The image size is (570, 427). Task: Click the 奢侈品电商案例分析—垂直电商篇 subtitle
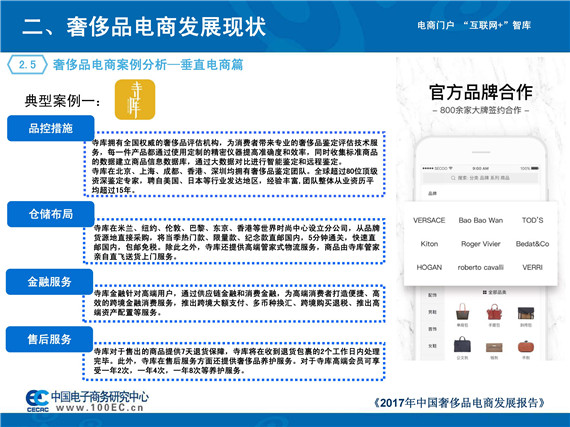[x=148, y=65]
